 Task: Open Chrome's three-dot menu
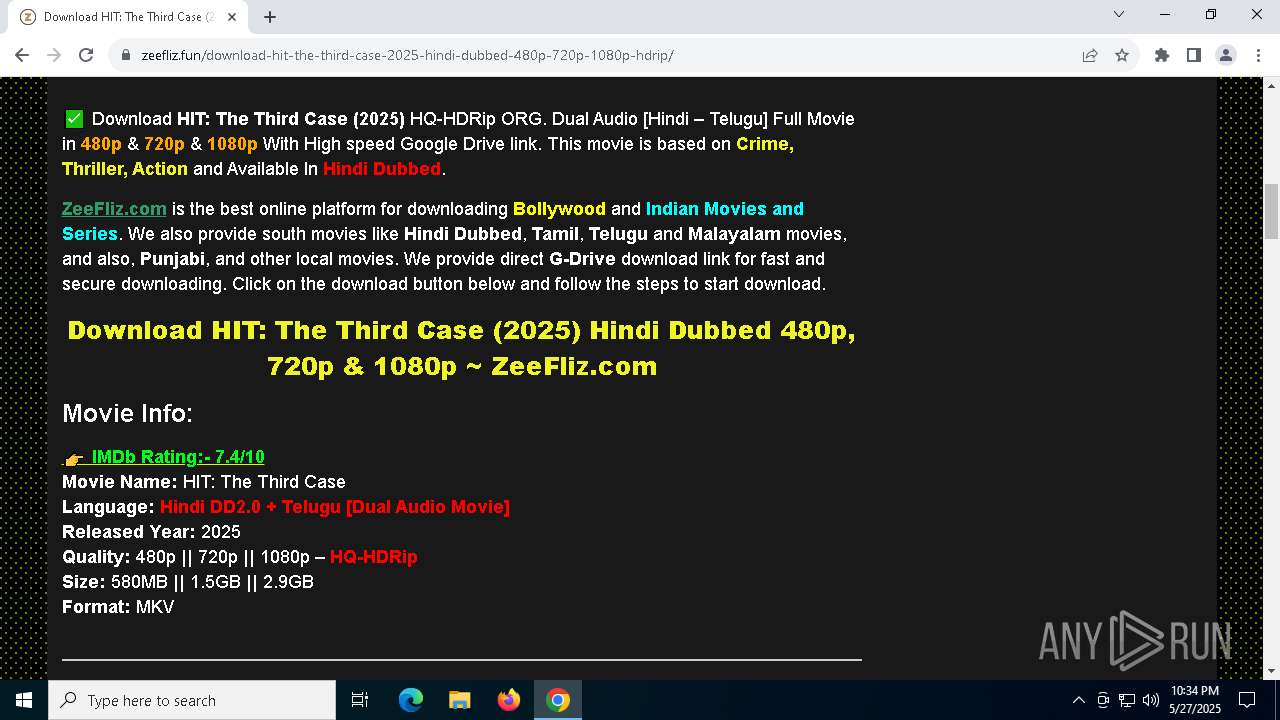pyautogui.click(x=1258, y=55)
